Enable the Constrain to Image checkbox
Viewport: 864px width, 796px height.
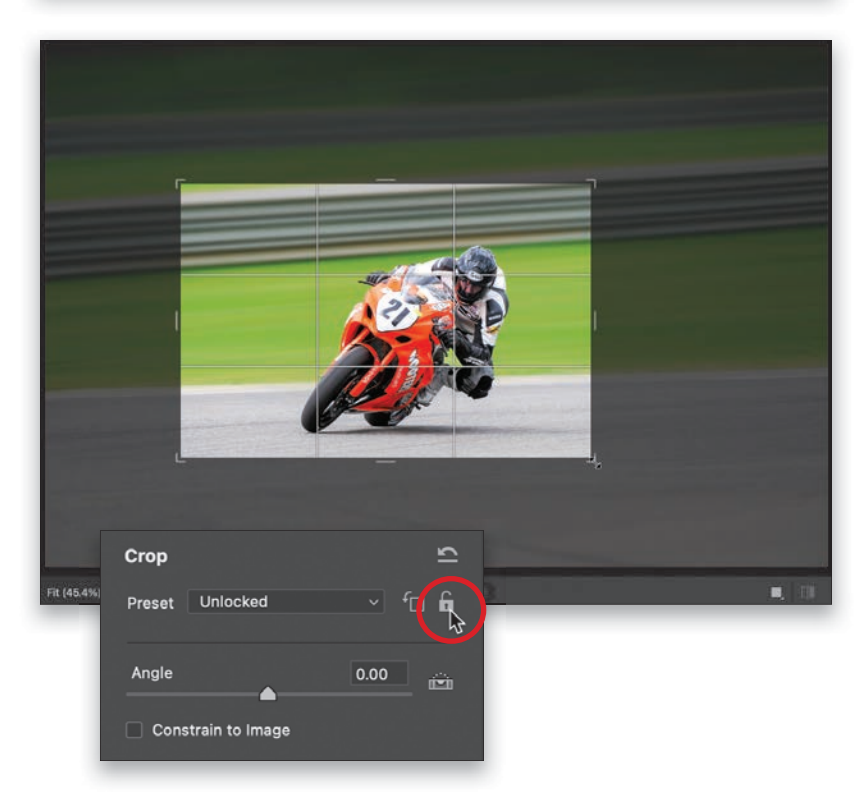click(x=135, y=730)
